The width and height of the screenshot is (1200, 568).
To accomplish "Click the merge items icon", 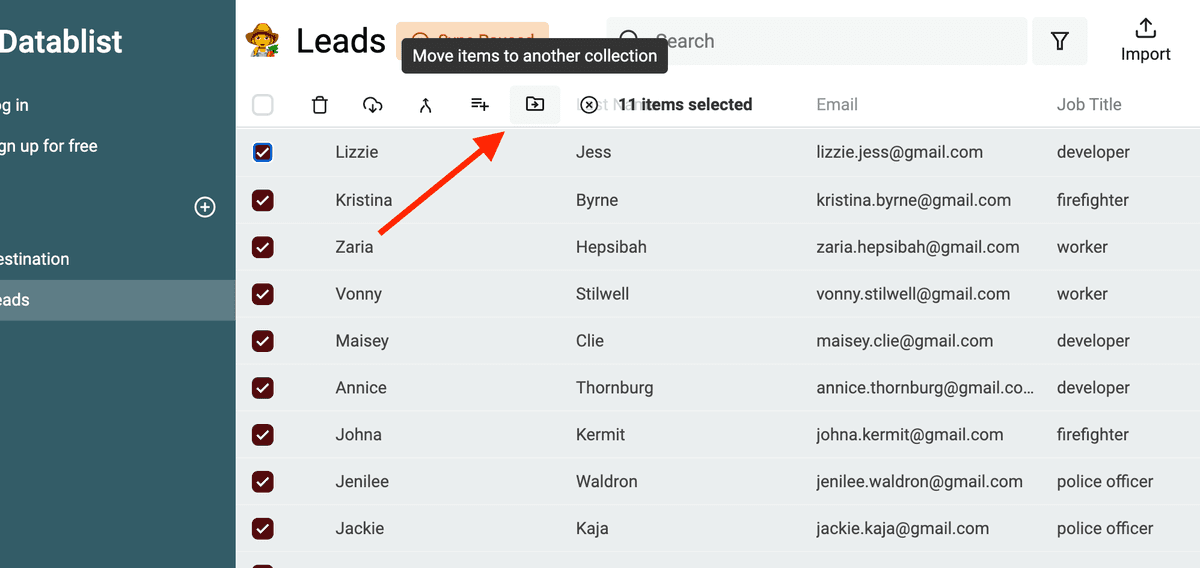I will click(x=425, y=105).
